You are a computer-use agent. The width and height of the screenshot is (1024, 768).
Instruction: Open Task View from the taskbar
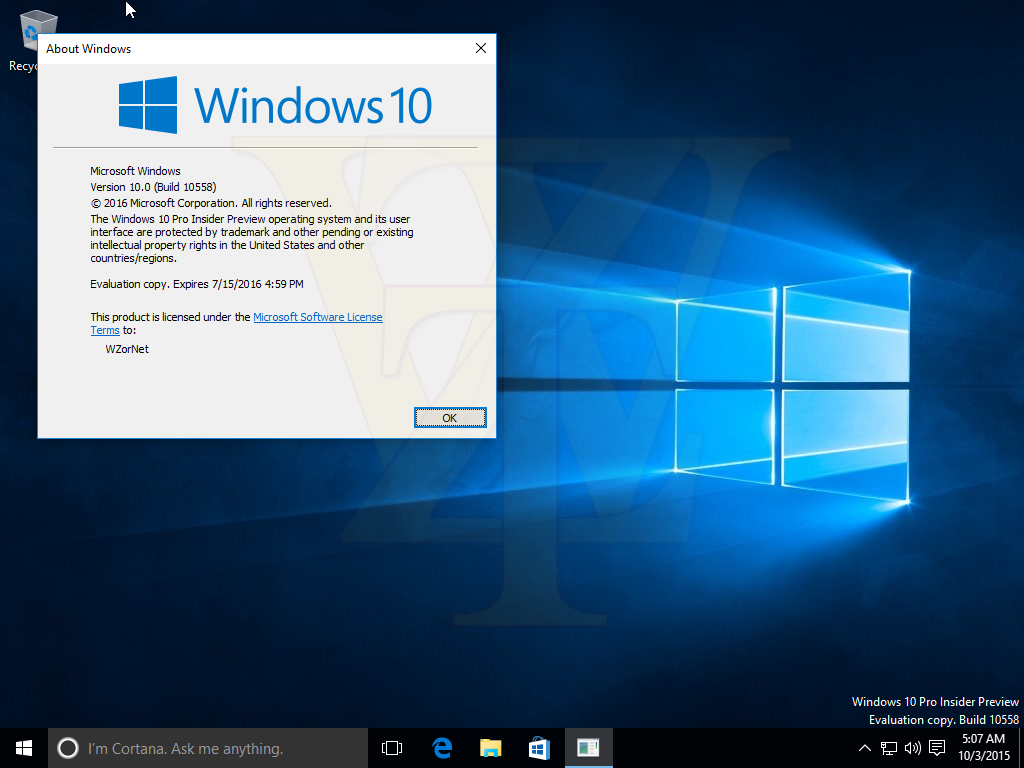coord(392,748)
